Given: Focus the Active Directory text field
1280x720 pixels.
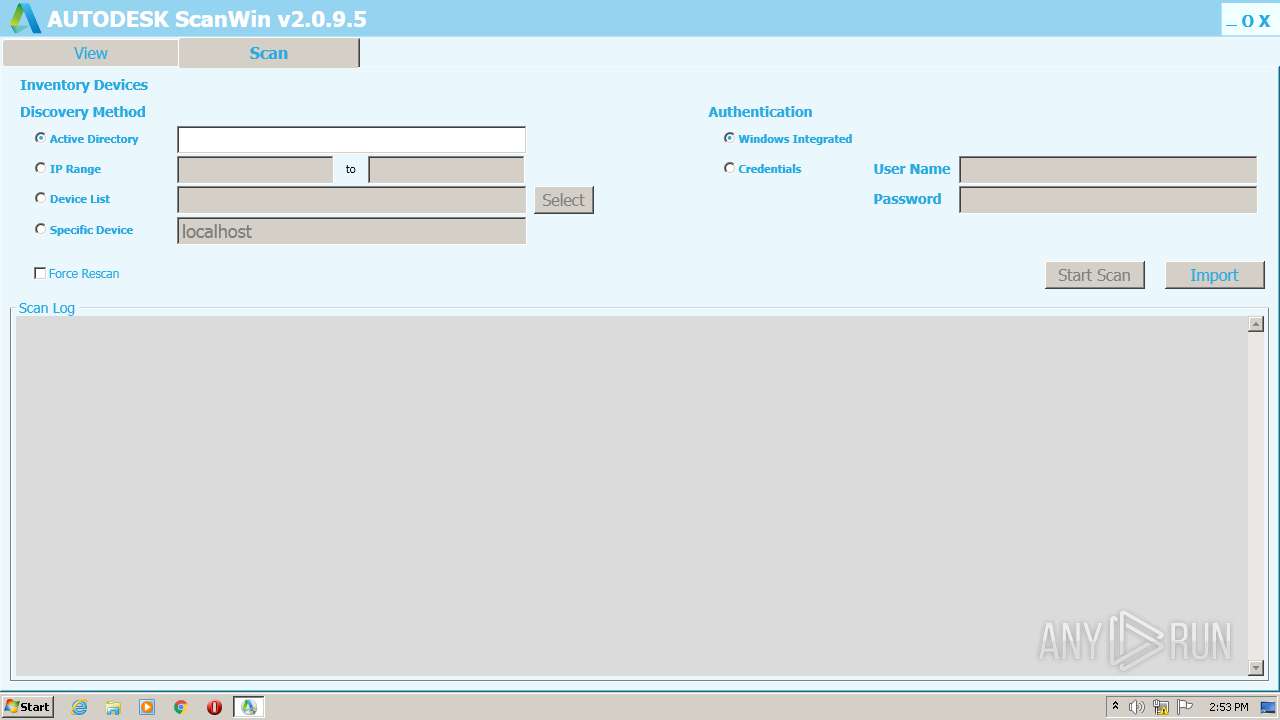Looking at the screenshot, I should point(351,140).
